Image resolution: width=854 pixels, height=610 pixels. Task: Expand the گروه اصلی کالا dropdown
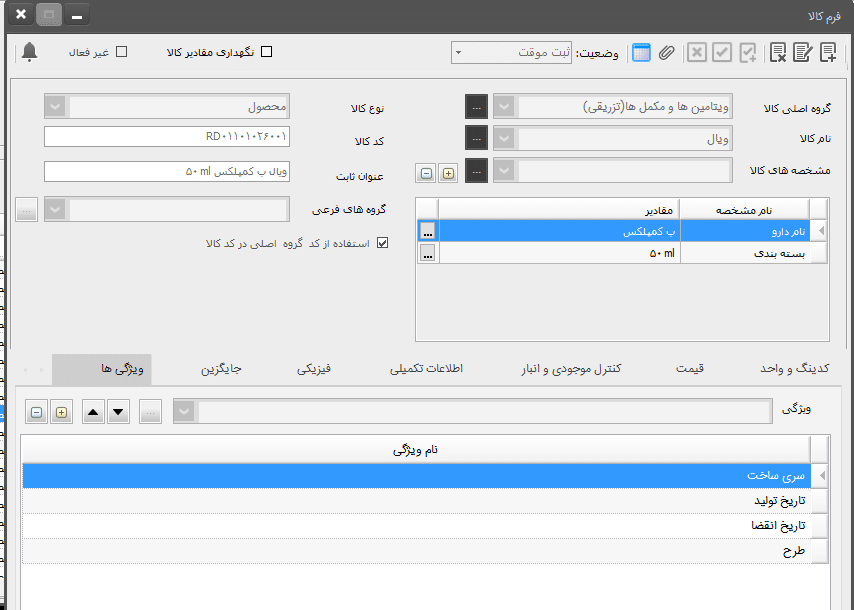point(504,107)
